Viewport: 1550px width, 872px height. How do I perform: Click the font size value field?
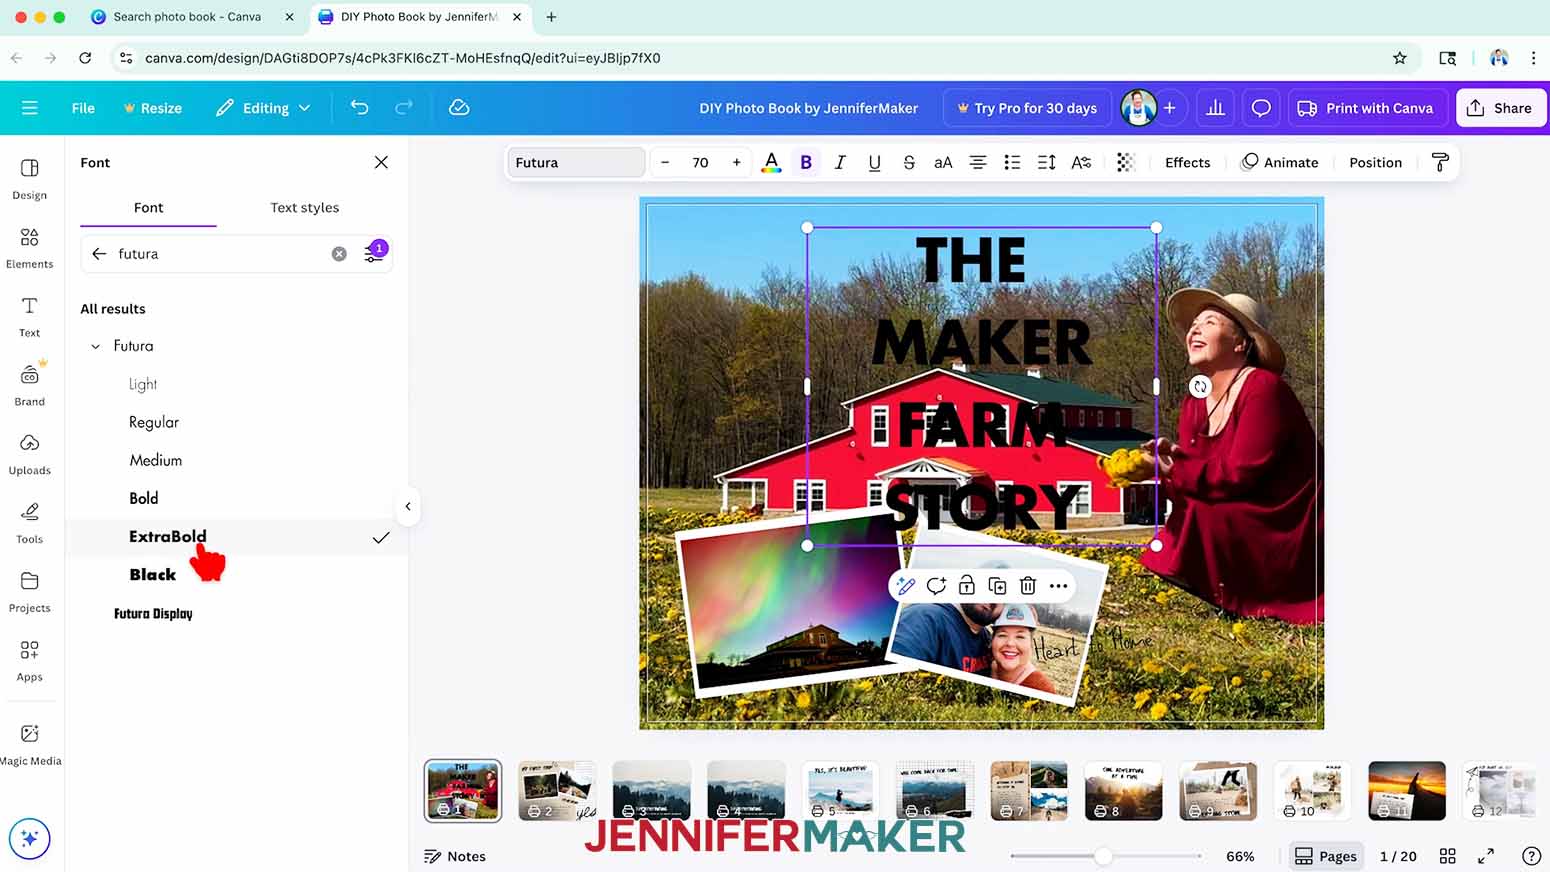[701, 163]
